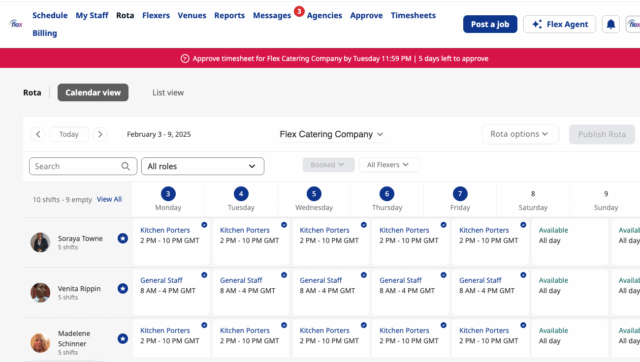640x362 pixels.
Task: Open the Timesheets page
Action: tap(413, 16)
